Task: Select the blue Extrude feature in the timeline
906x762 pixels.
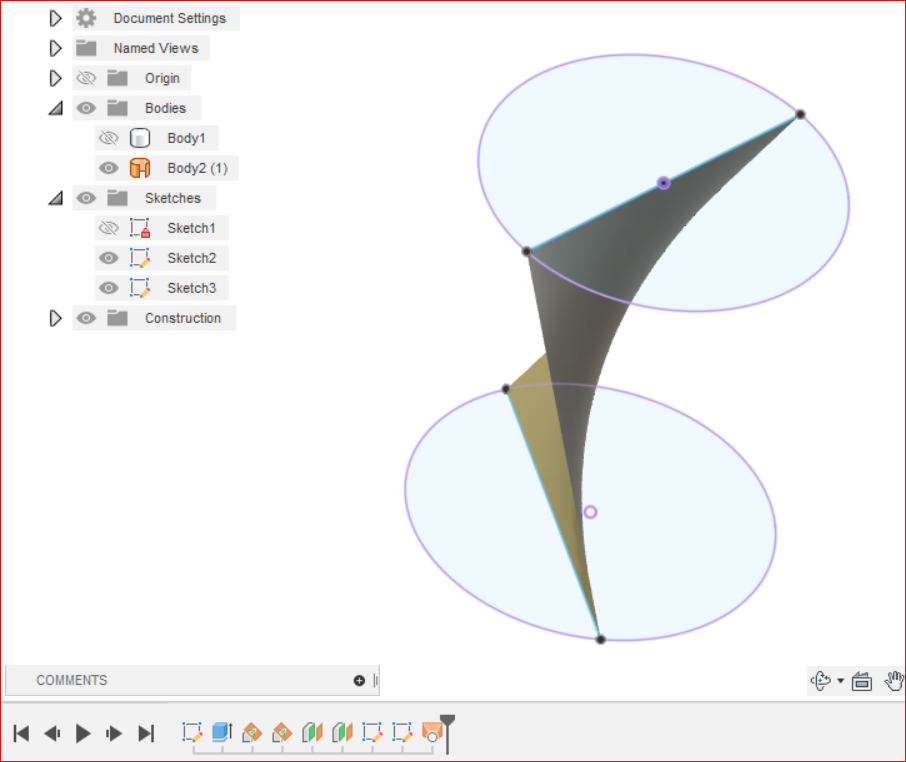Action: click(x=222, y=732)
